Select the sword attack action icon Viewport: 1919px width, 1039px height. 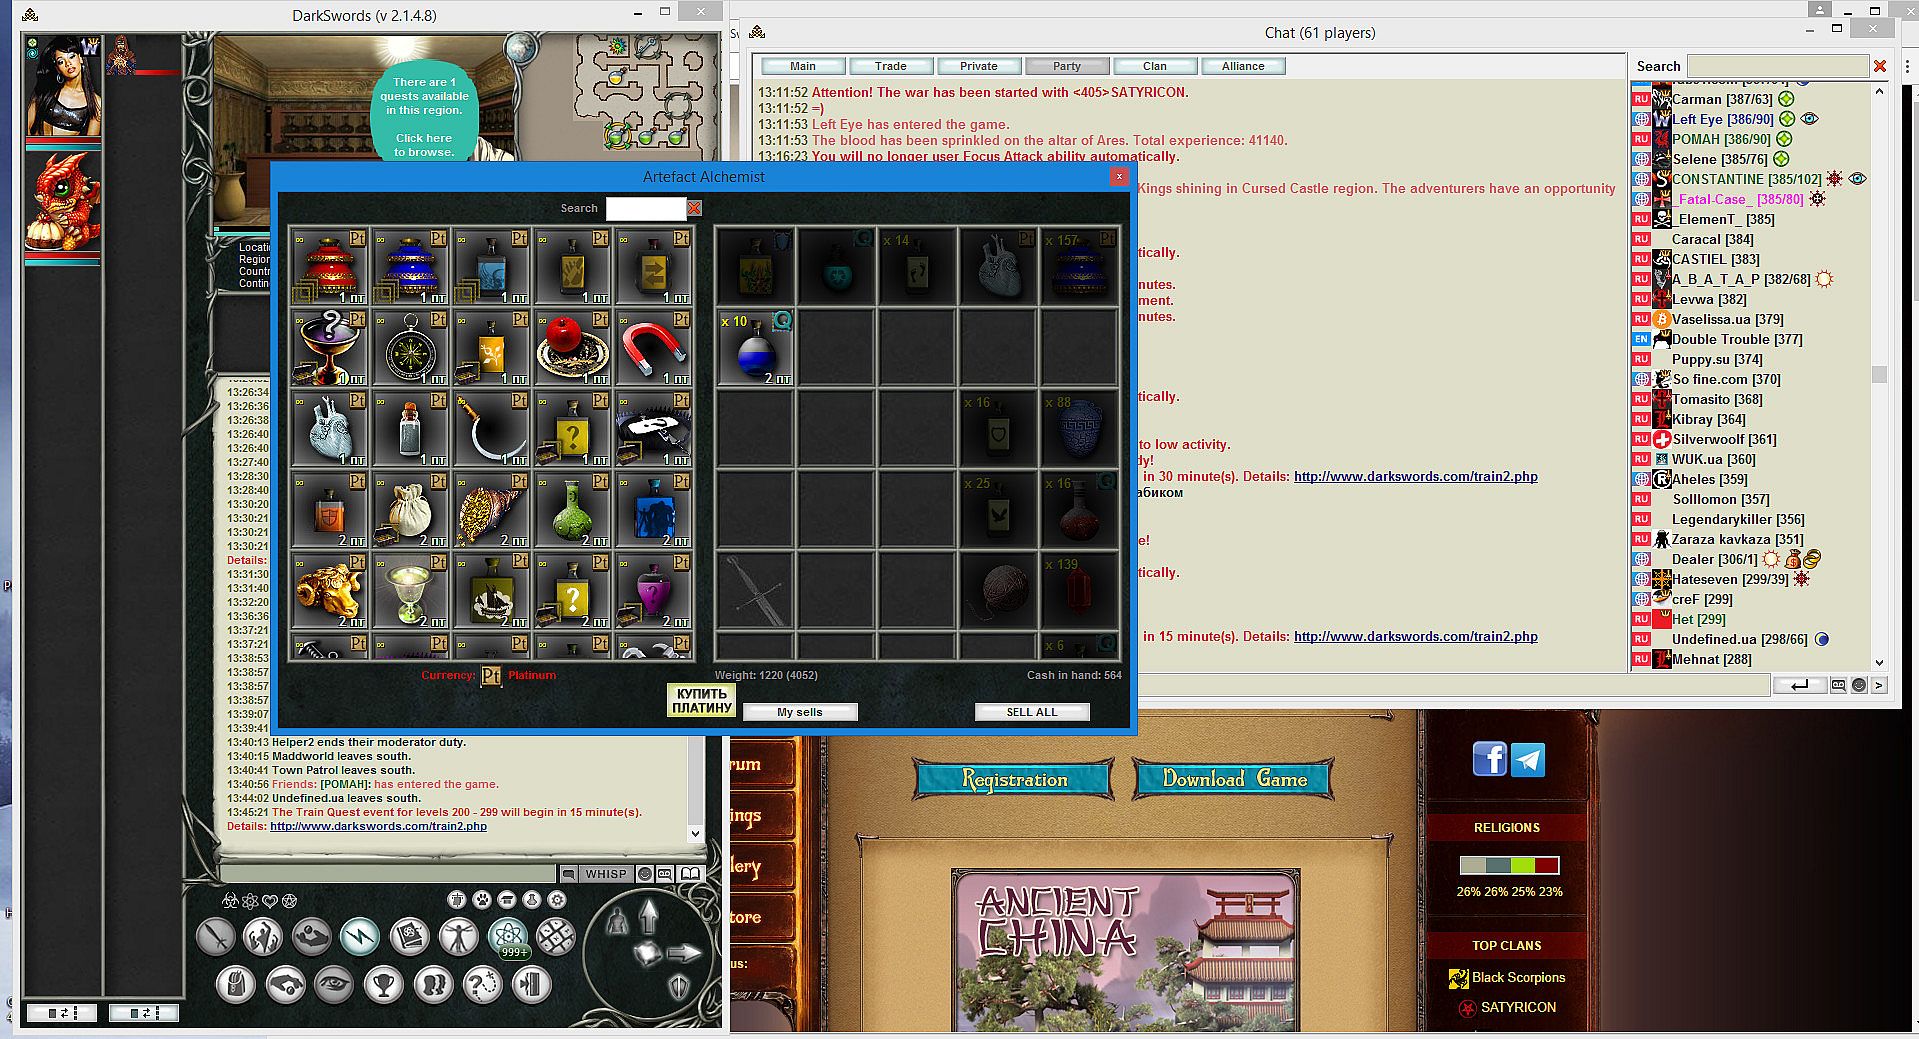[x=215, y=937]
